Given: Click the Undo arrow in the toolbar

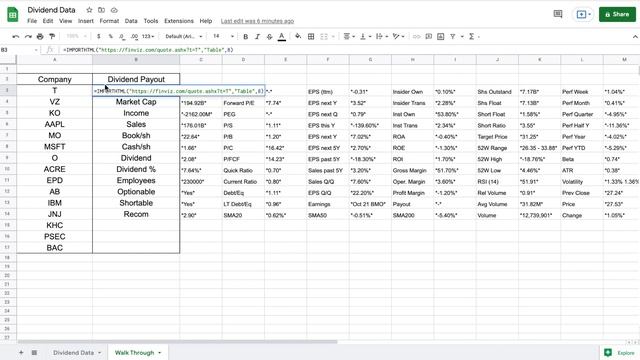Looking at the screenshot, I should click(x=16, y=37).
